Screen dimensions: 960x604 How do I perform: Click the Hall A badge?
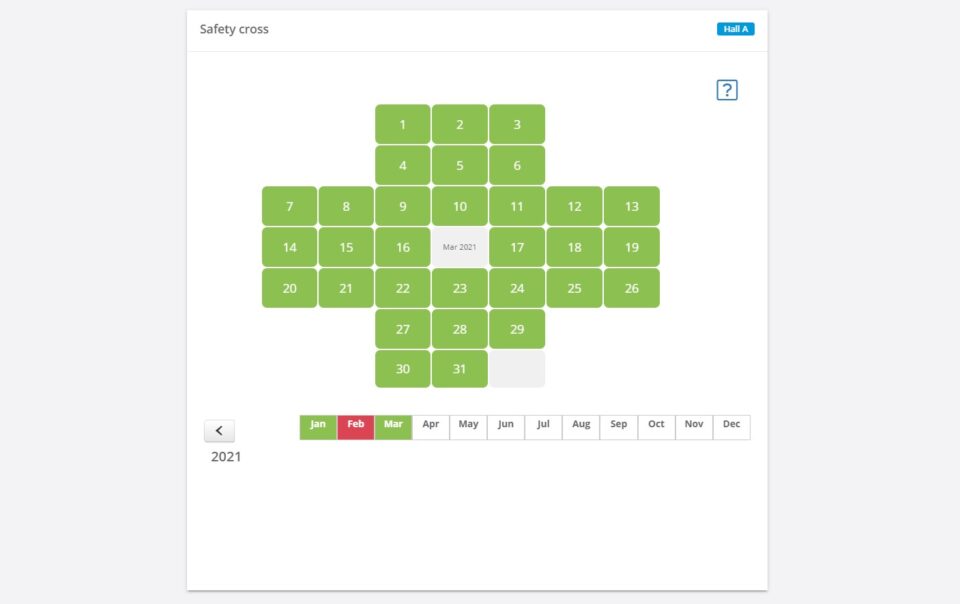point(735,29)
